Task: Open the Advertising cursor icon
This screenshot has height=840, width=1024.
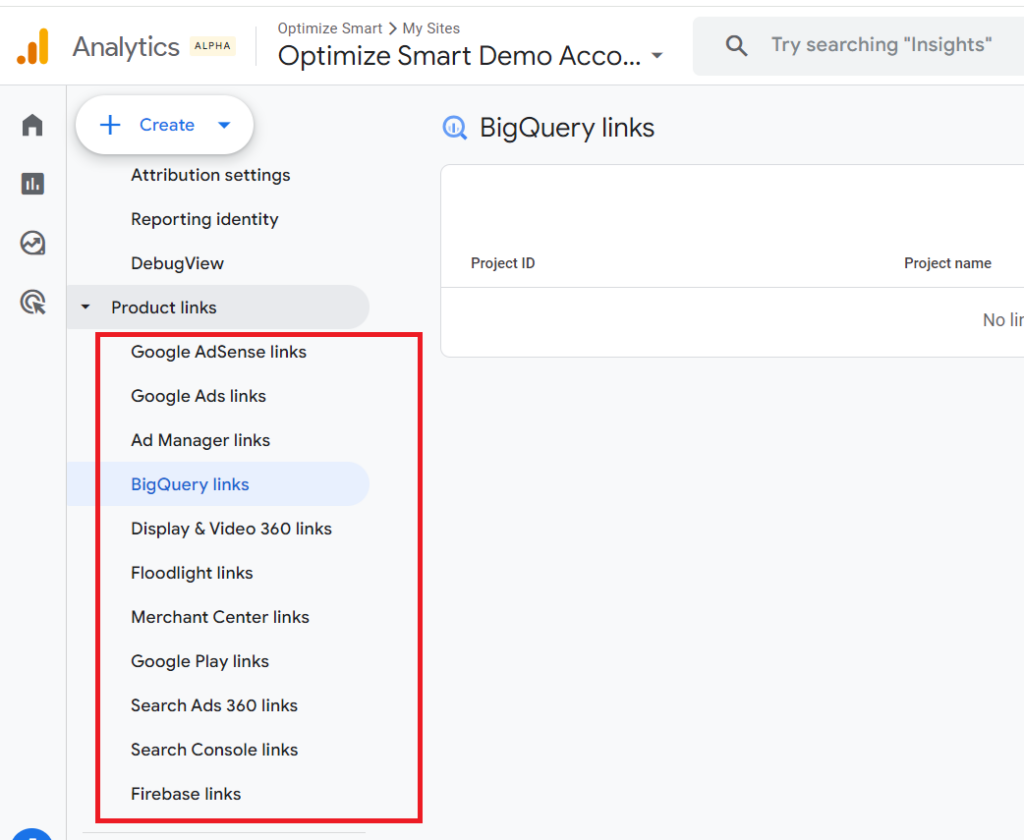Action: click(x=33, y=302)
